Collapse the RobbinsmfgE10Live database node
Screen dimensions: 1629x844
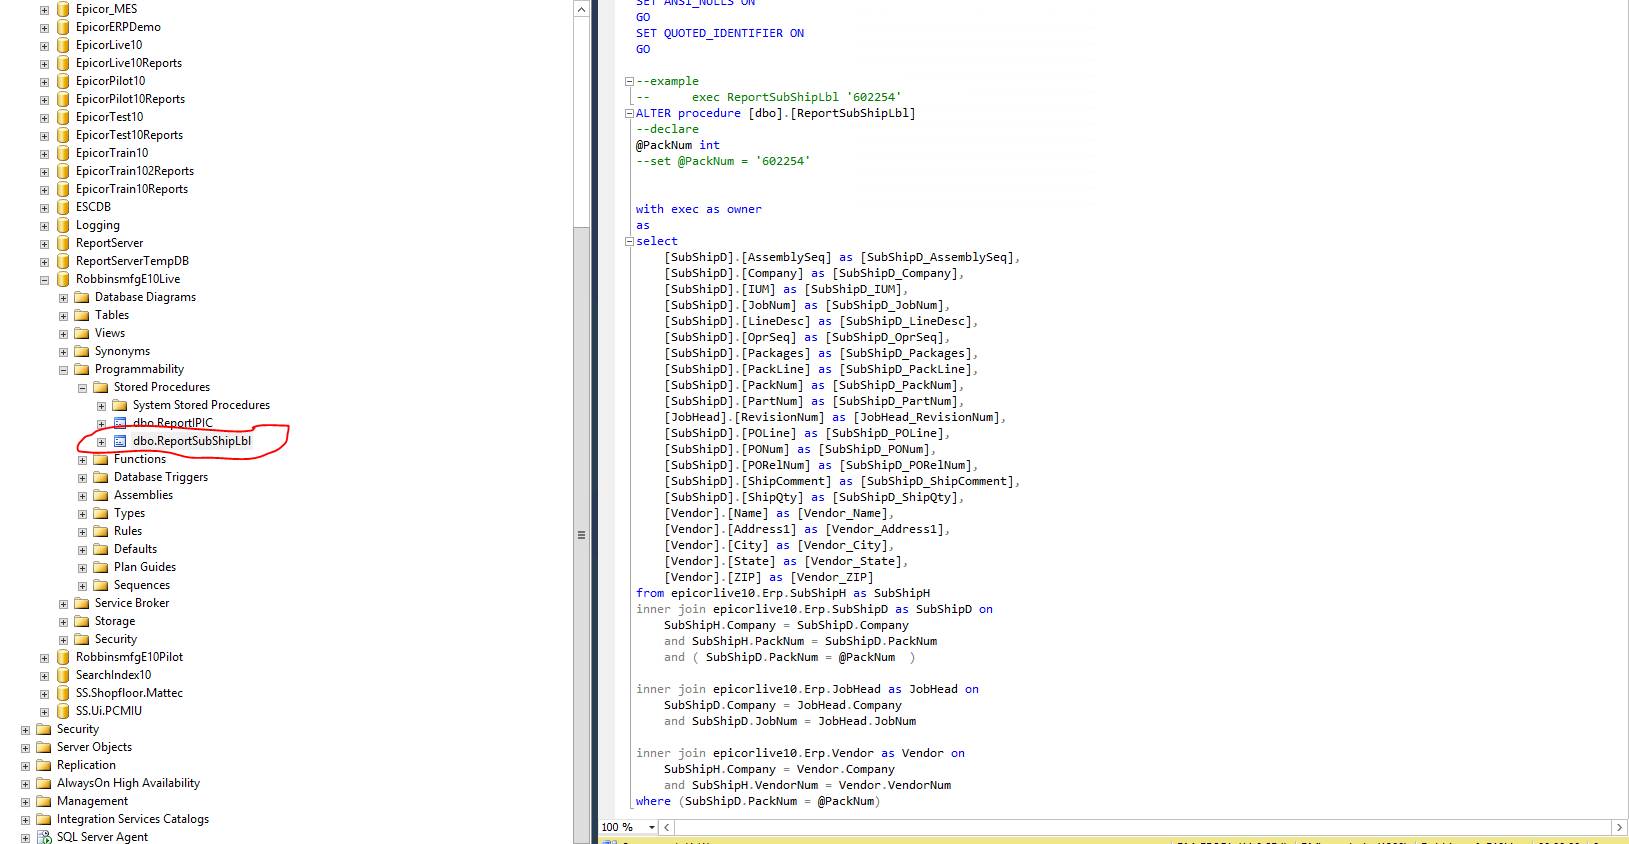click(44, 280)
